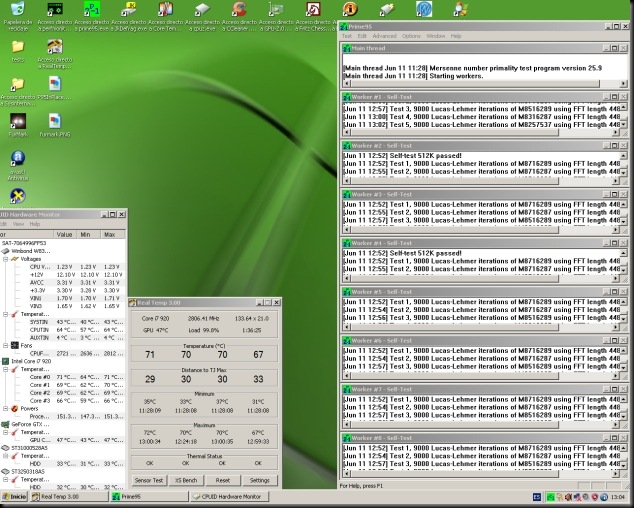Switch to CPUID Hardware Monitor taskbar button

(230, 497)
